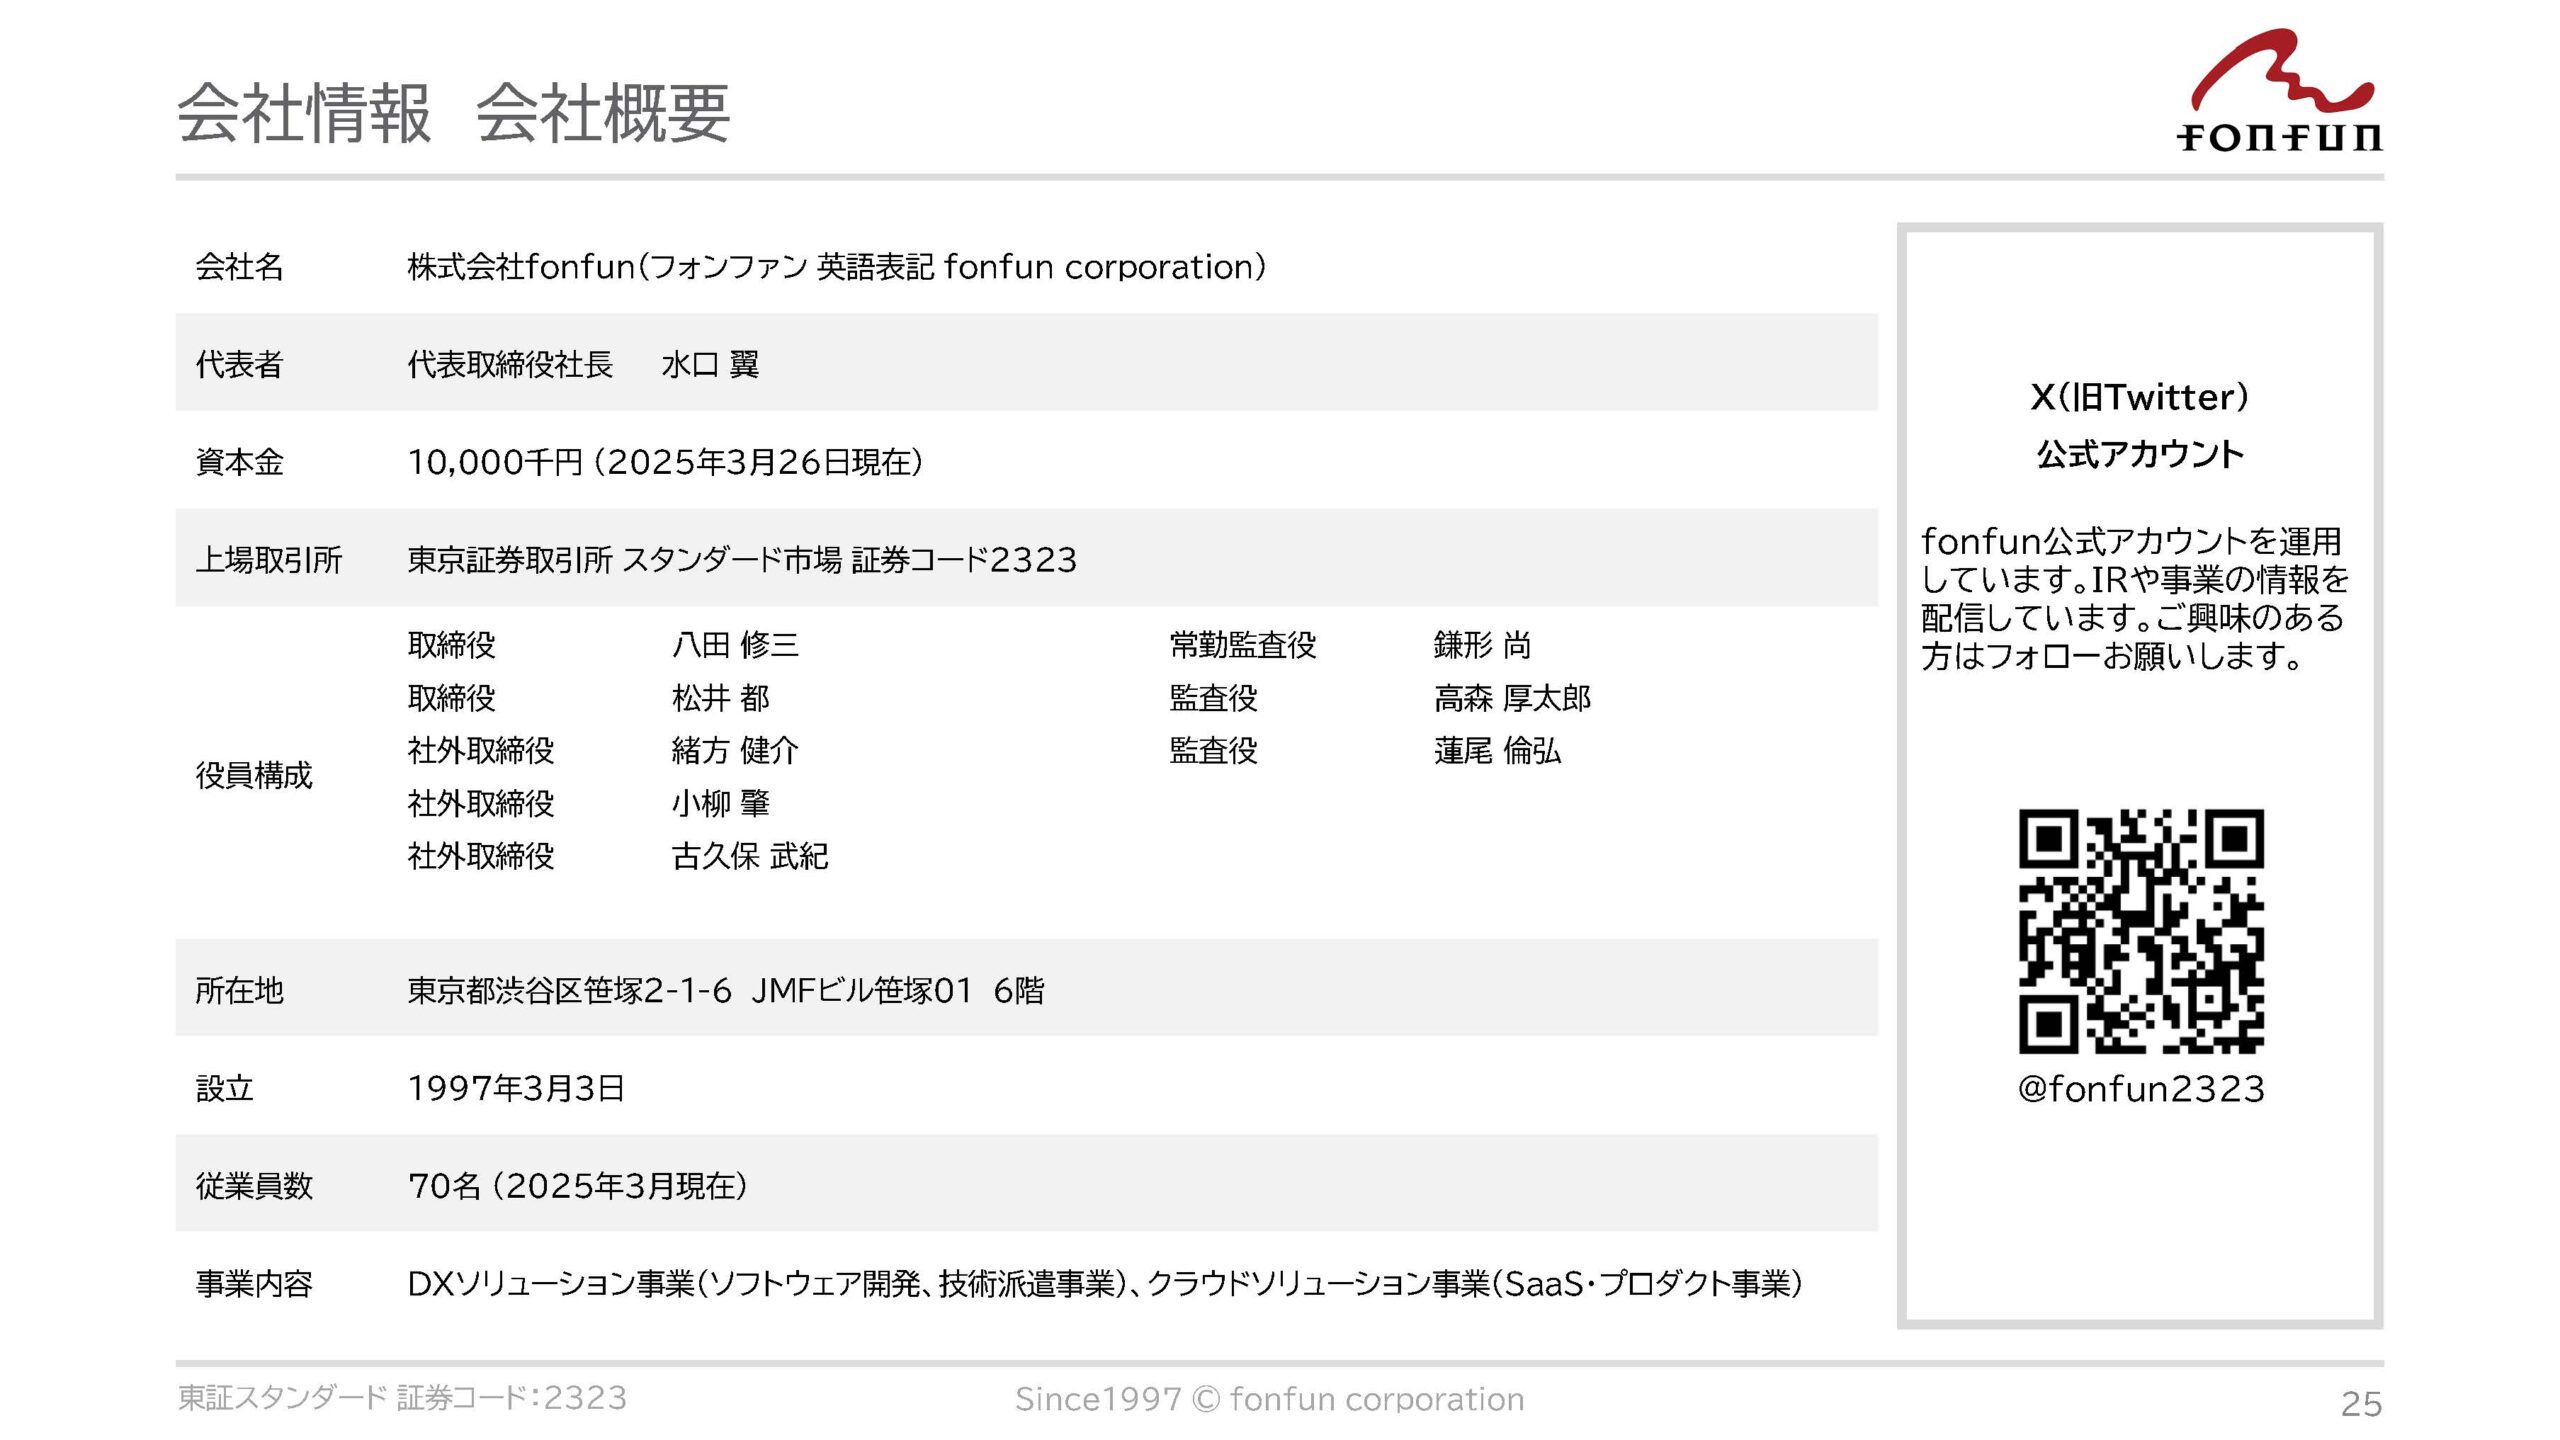
Task: Click the securities code 証券コード2323 text
Action: (x=964, y=559)
